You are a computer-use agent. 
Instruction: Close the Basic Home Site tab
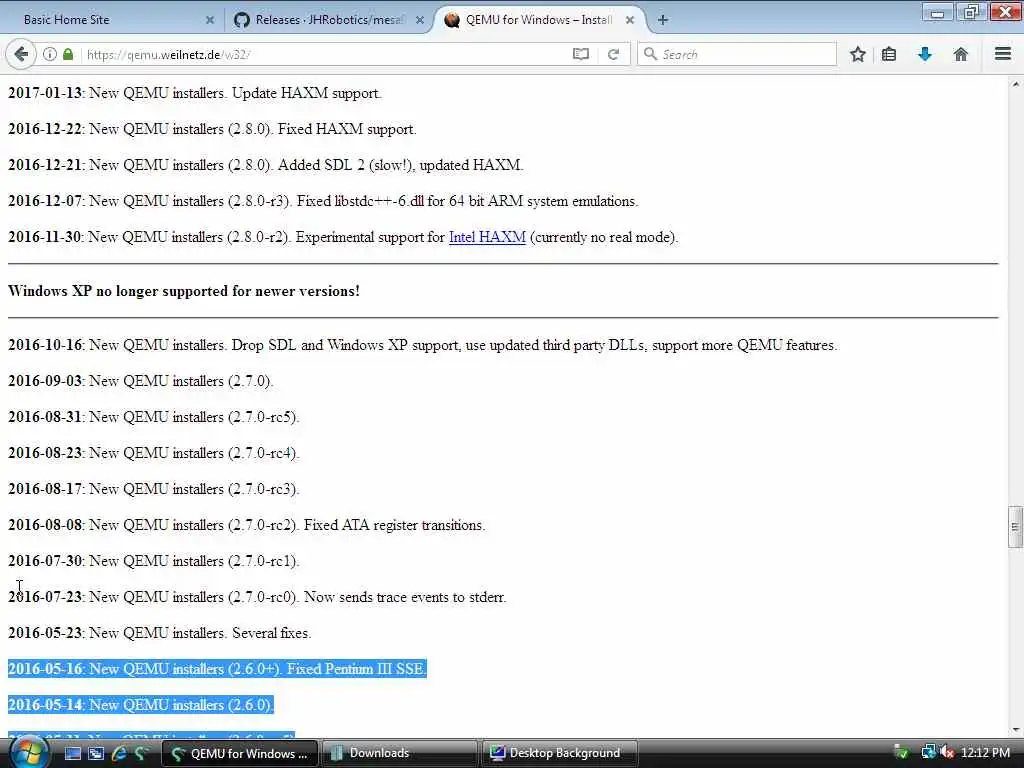210,20
